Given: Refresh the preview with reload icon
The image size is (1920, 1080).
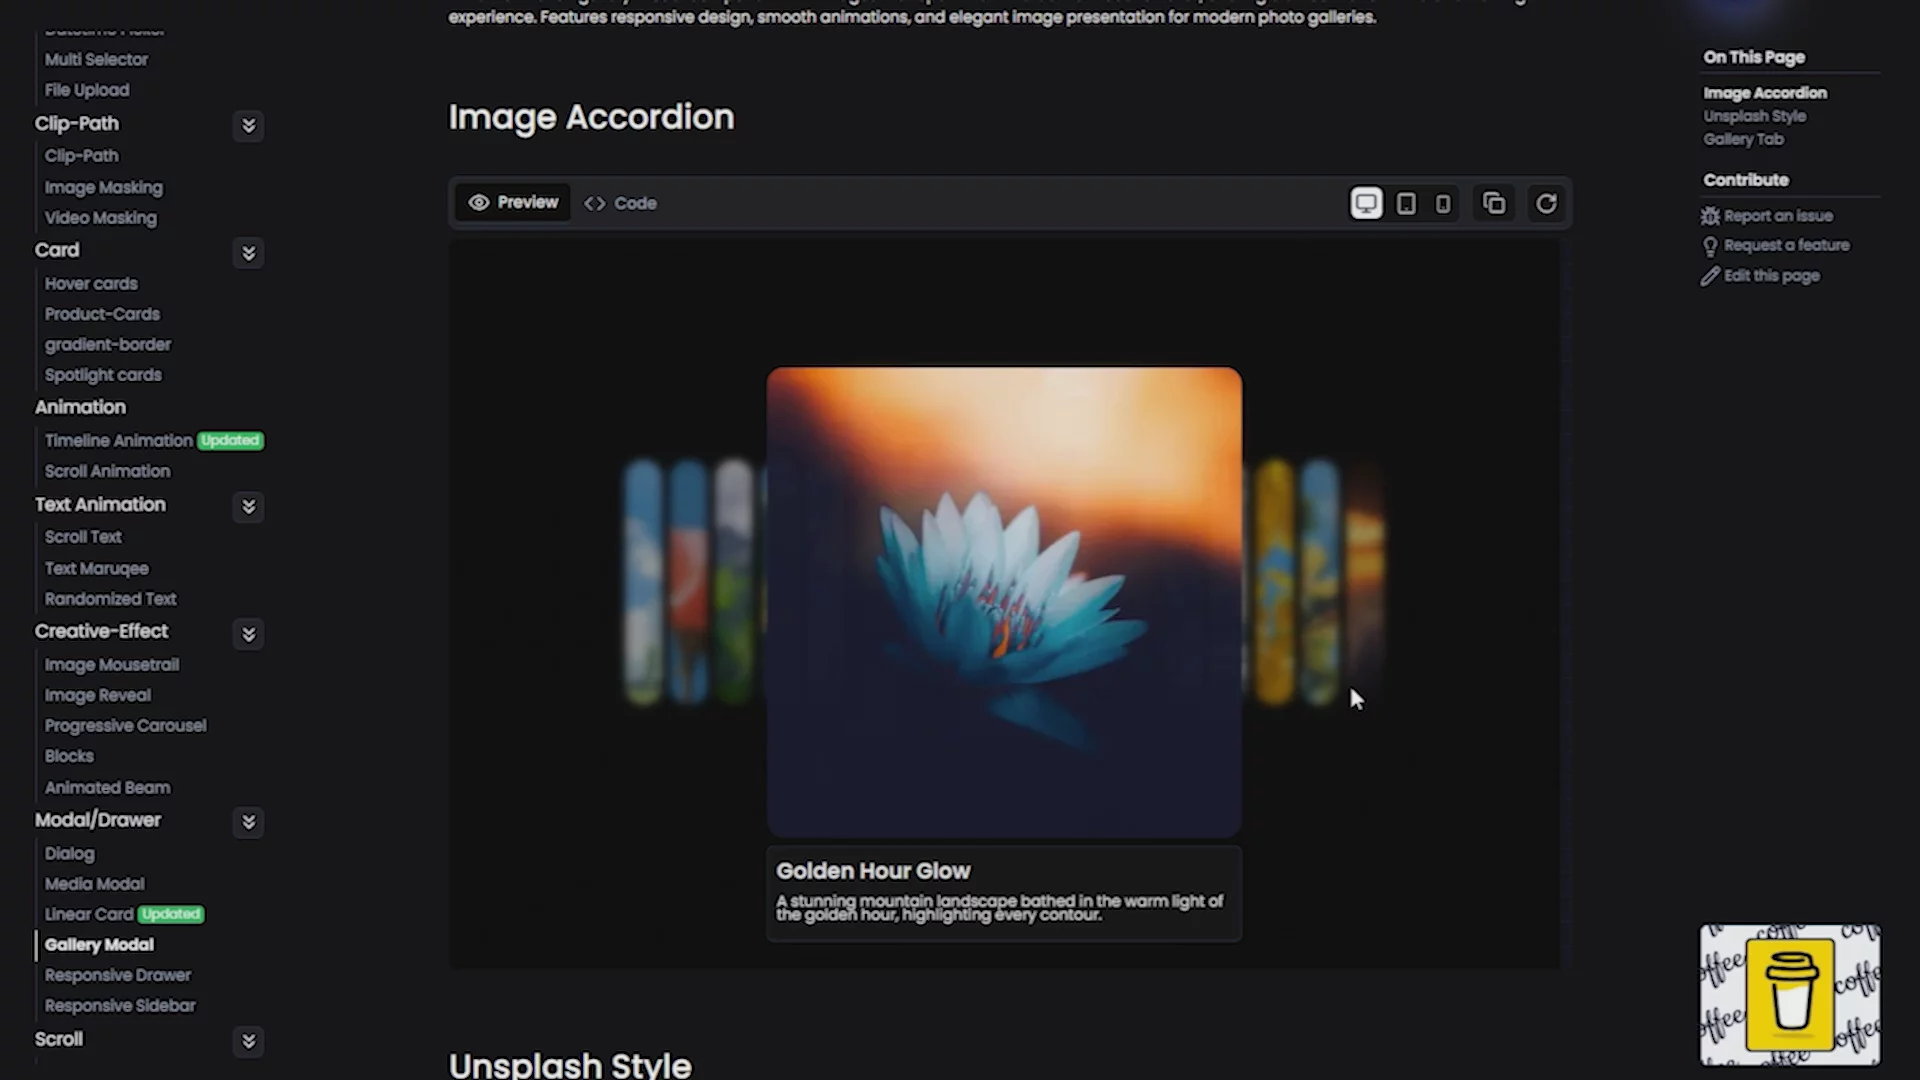Looking at the screenshot, I should pos(1546,203).
